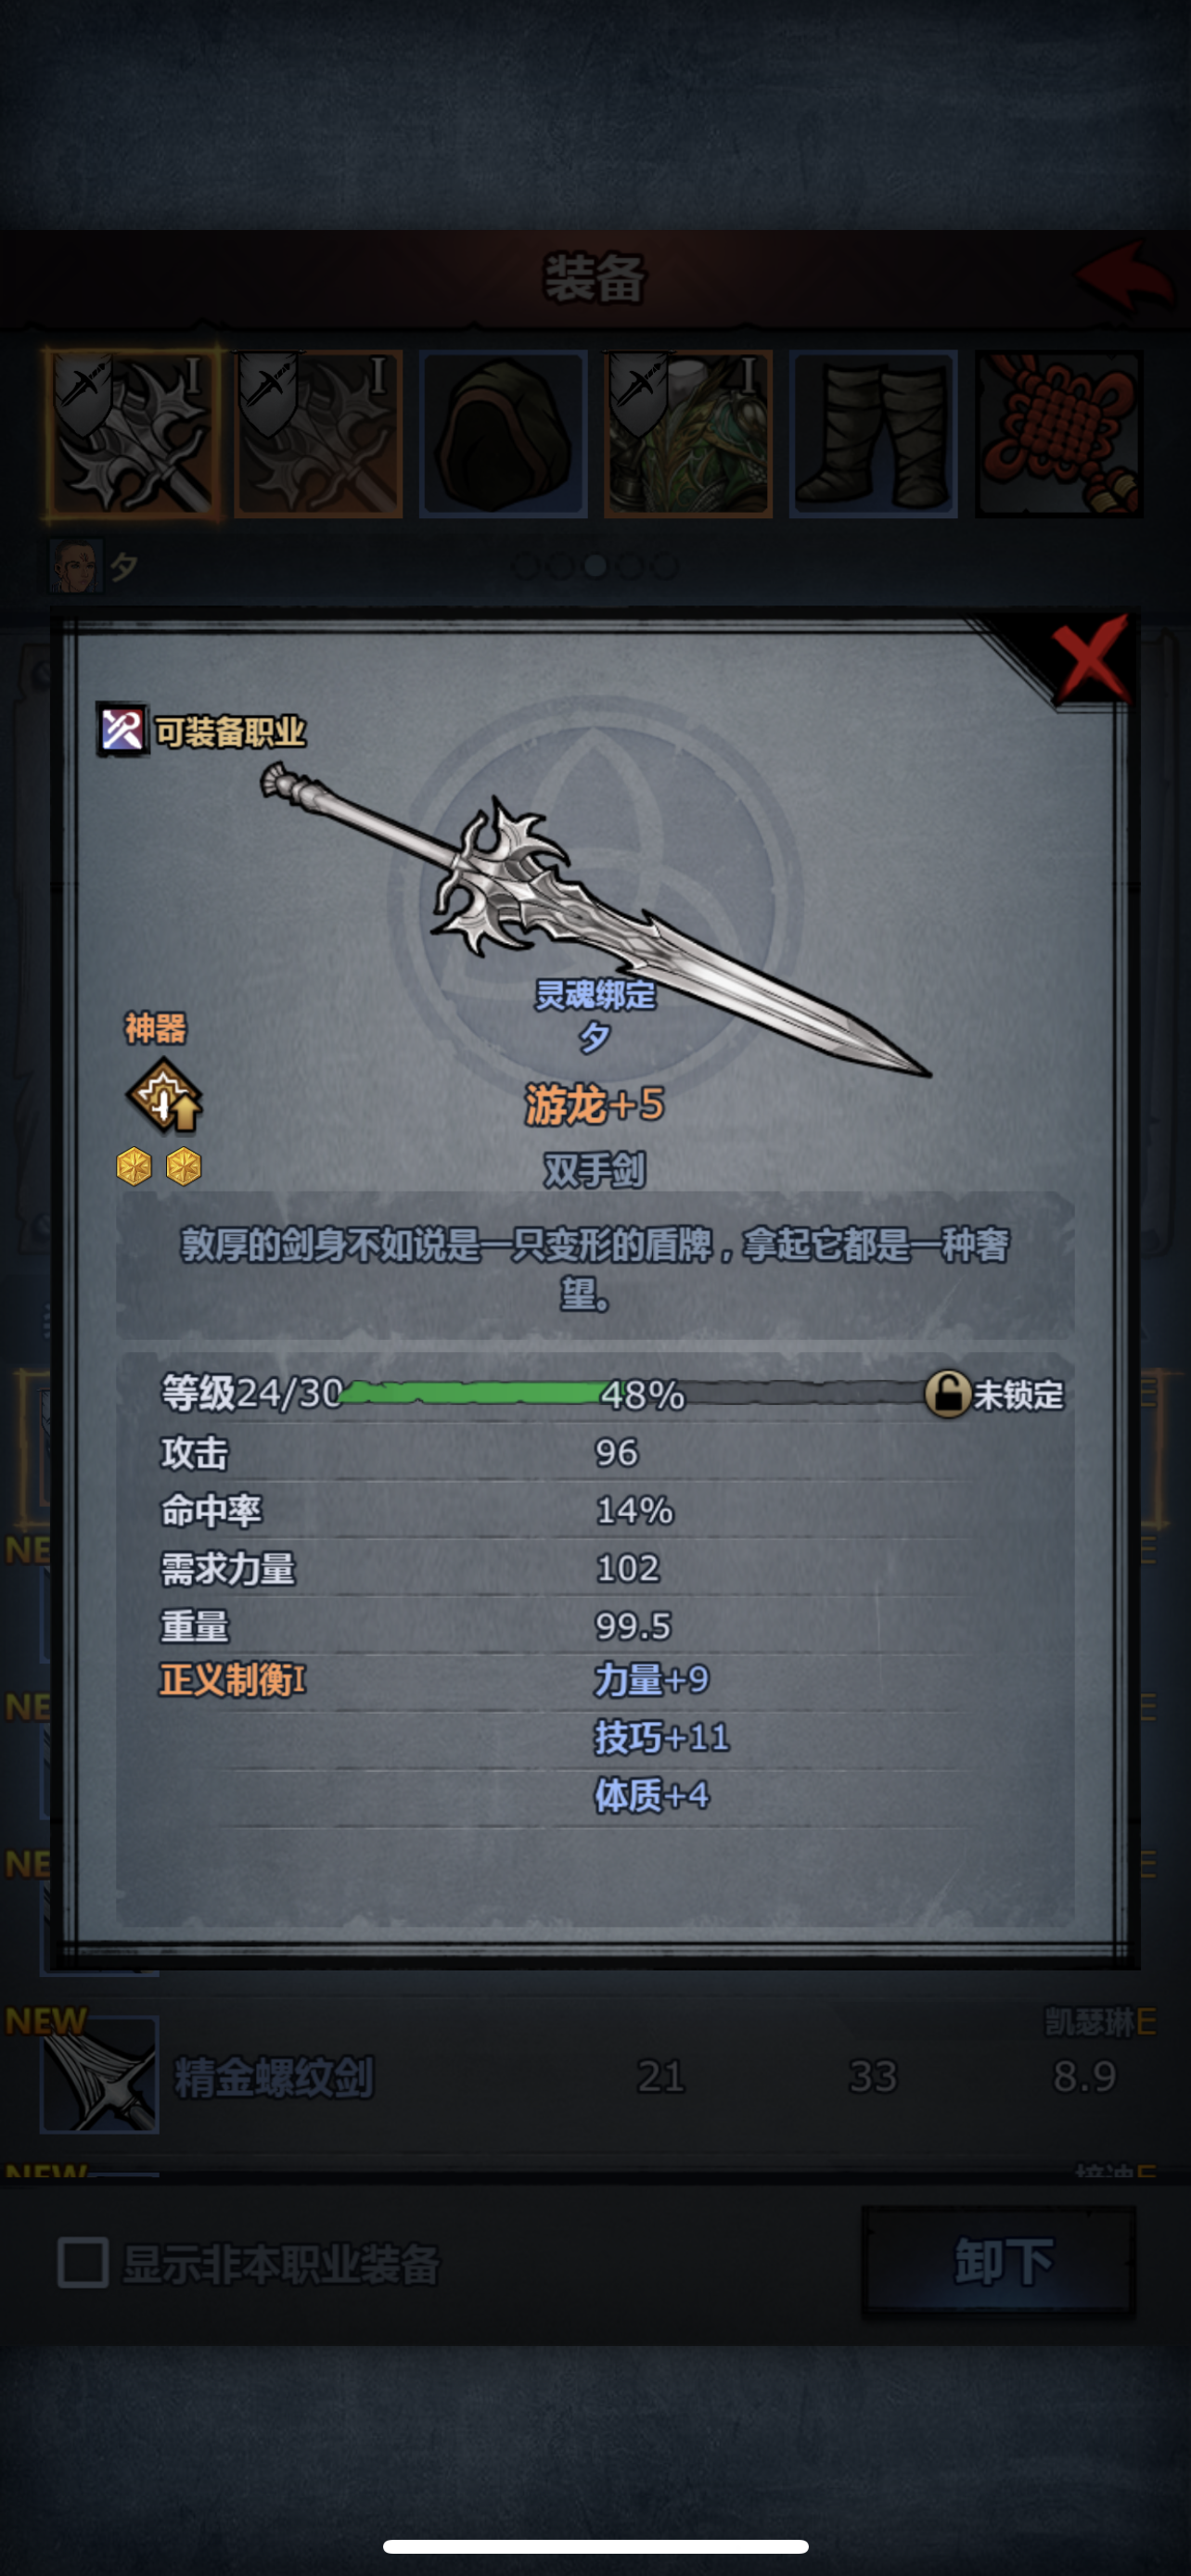This screenshot has height=2576, width=1191.
Task: Click the 卸下 unequip button
Action: (999, 2261)
